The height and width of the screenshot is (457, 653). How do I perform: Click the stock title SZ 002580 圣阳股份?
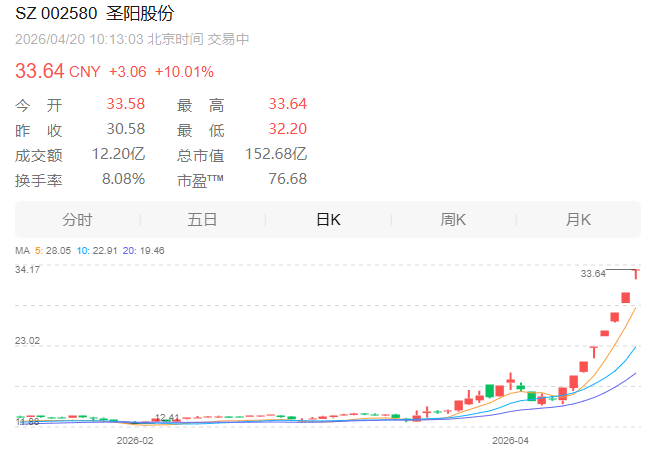tap(95, 13)
